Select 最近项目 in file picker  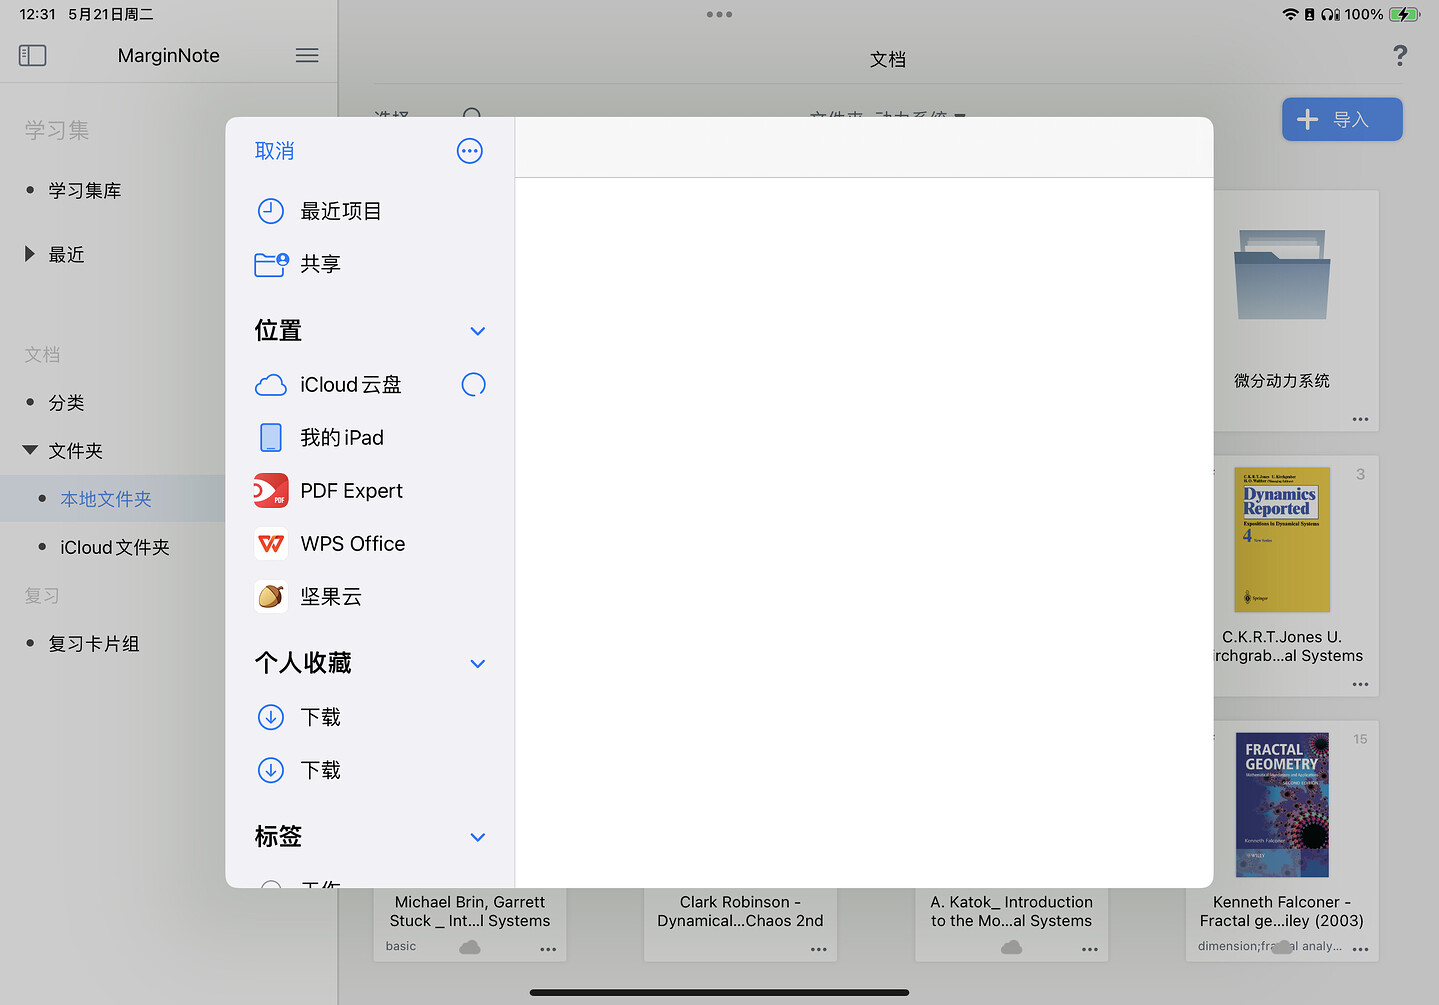tap(341, 211)
